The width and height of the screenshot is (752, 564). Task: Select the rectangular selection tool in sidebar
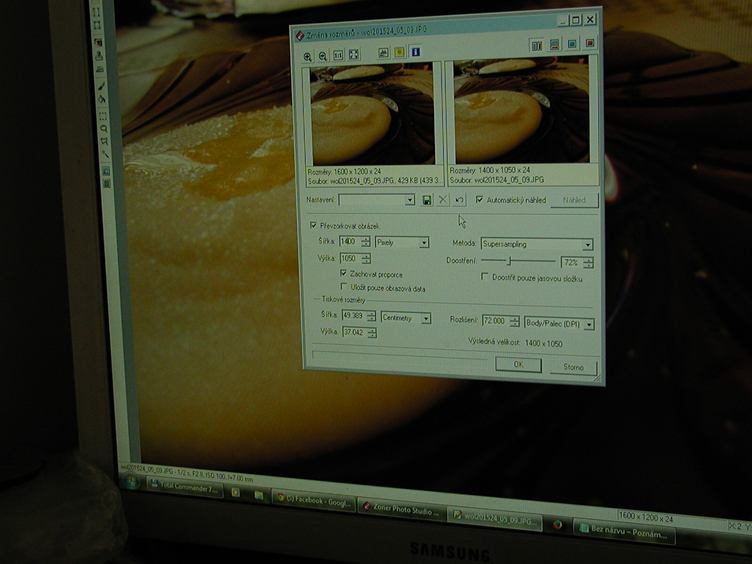[103, 116]
